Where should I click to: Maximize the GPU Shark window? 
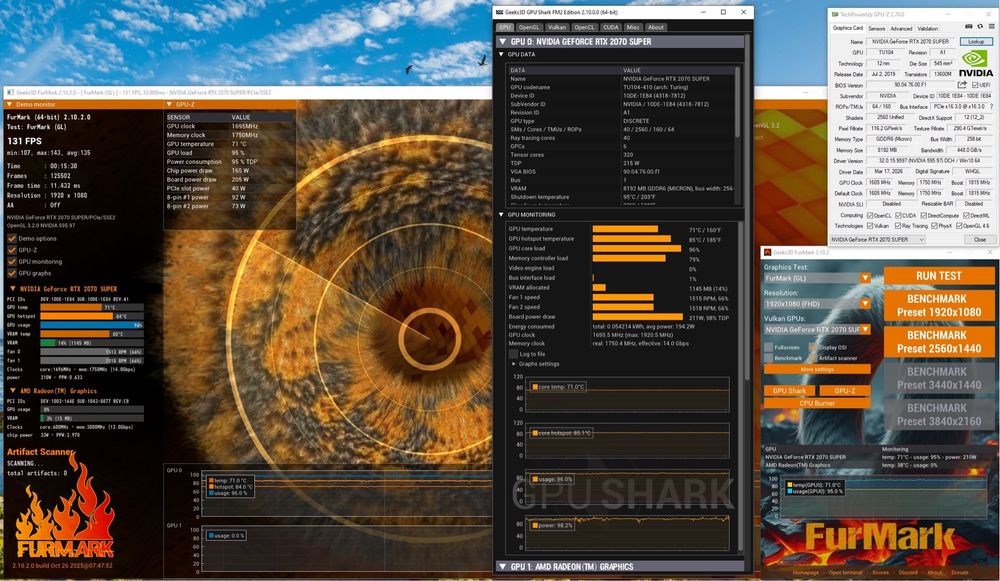pyautogui.click(x=723, y=12)
